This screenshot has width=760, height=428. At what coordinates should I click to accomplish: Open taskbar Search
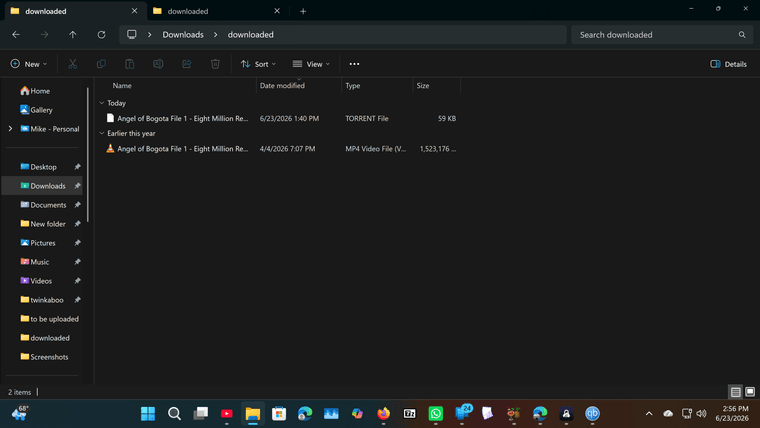(174, 413)
